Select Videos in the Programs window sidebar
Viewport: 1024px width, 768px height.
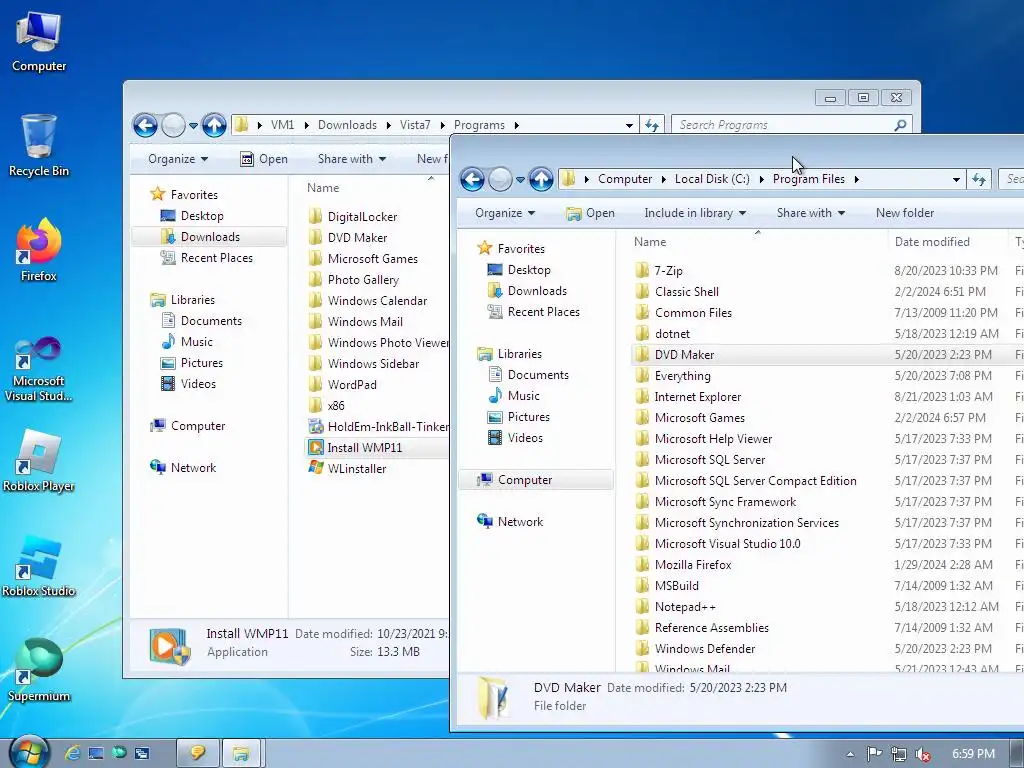tap(198, 384)
